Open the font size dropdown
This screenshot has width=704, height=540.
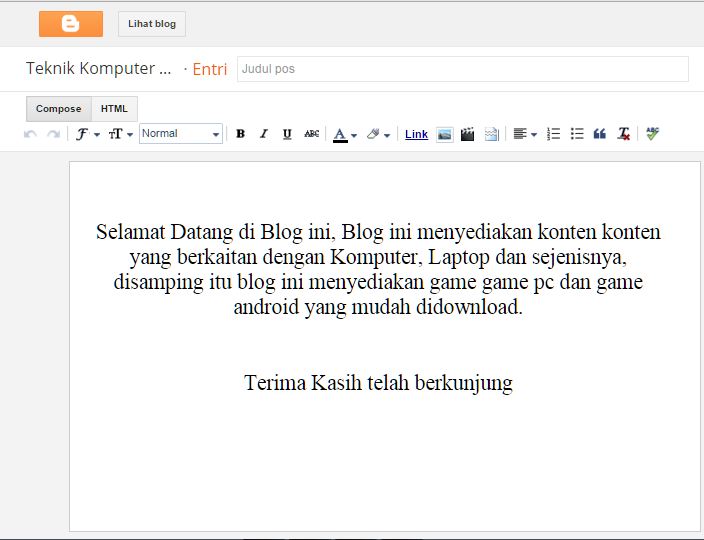(120, 134)
